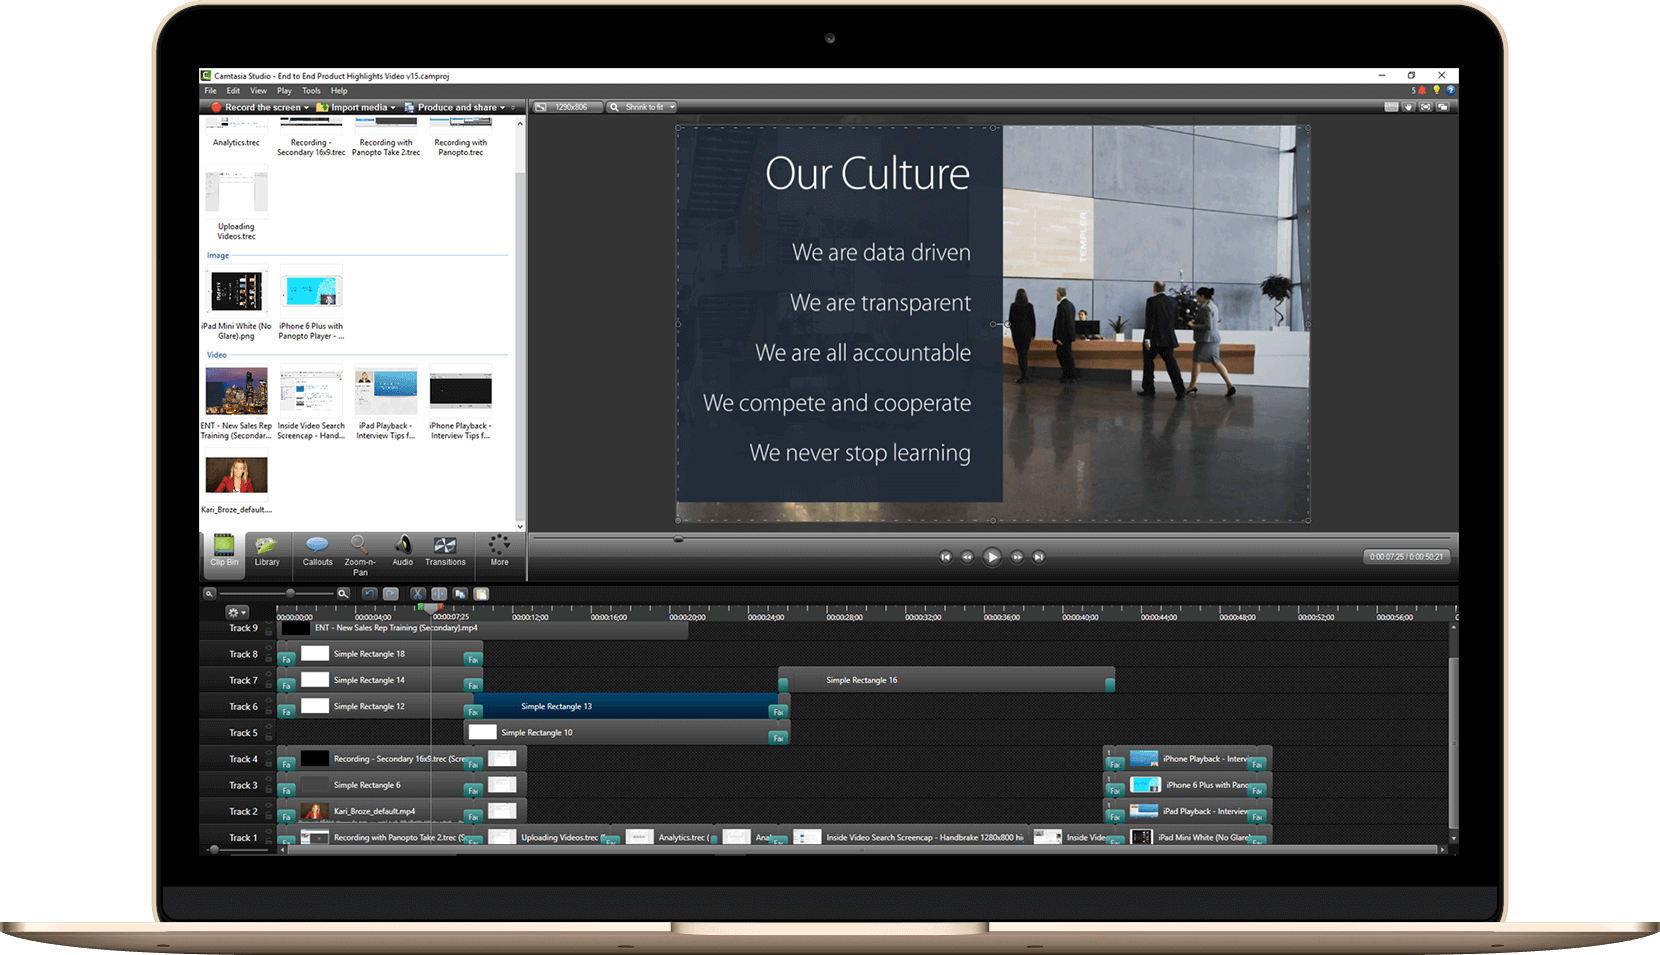The height and width of the screenshot is (955, 1660).
Task: Open the Tools menu
Action: (311, 90)
